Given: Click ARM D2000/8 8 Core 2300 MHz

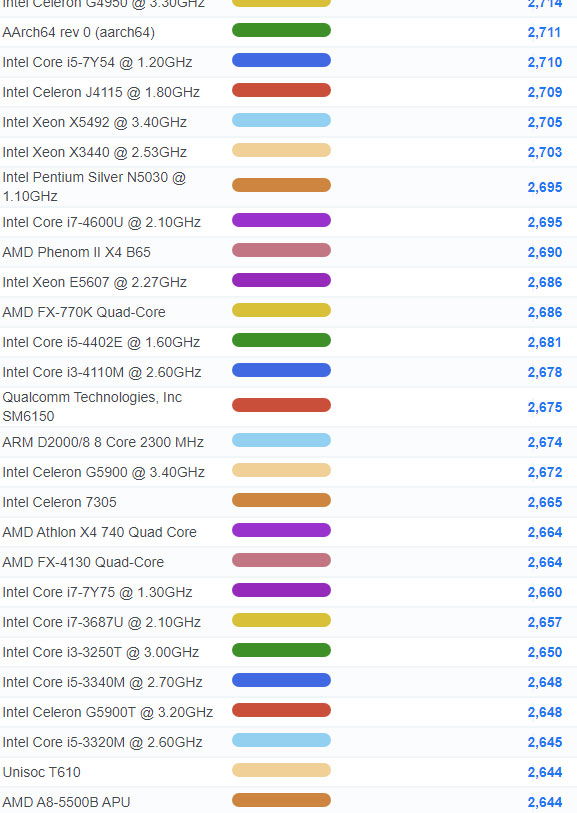Looking at the screenshot, I should 103,442.
